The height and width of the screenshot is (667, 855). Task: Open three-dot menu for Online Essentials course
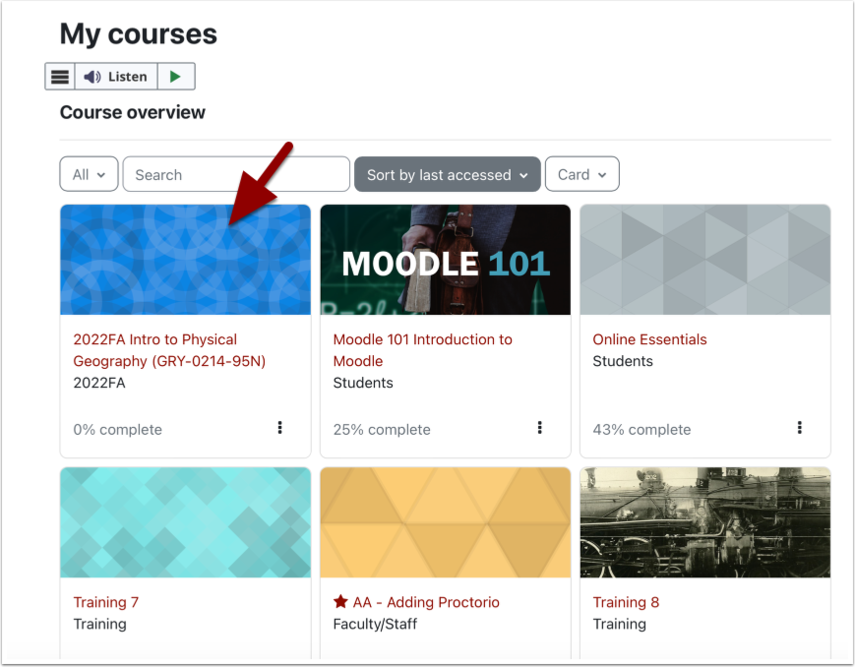(800, 428)
